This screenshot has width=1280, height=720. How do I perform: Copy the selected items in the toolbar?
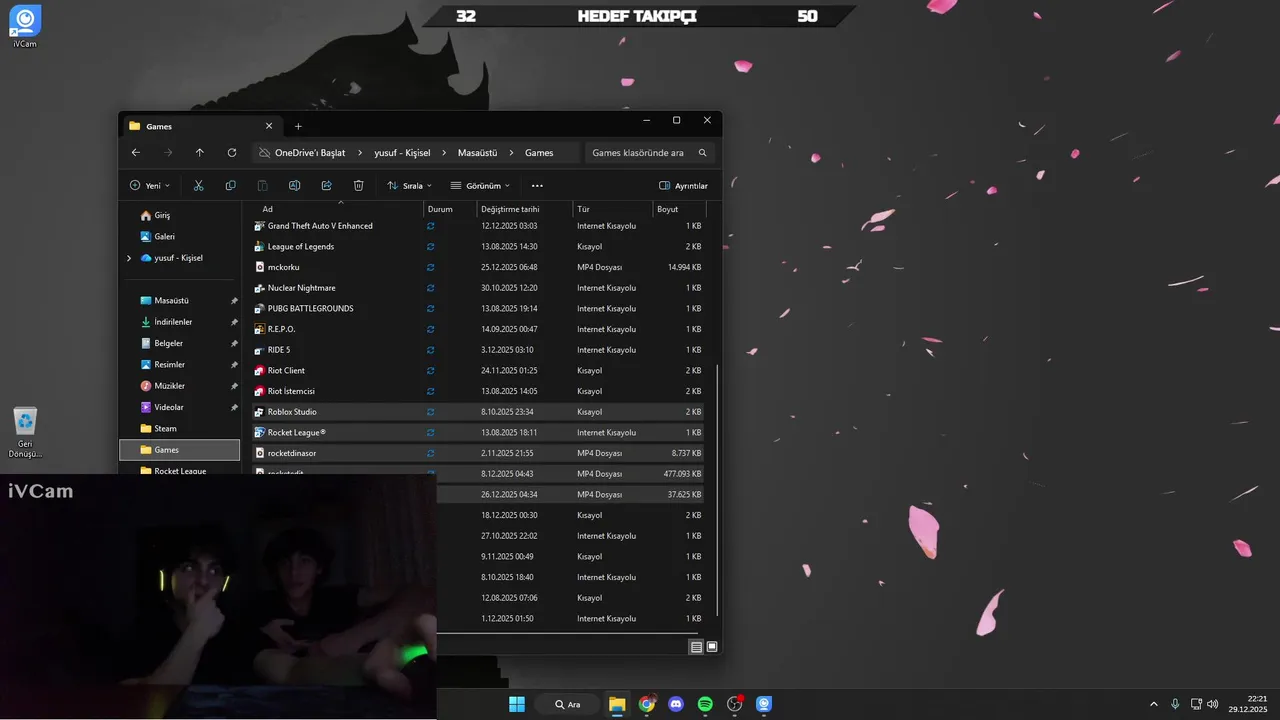tap(231, 186)
